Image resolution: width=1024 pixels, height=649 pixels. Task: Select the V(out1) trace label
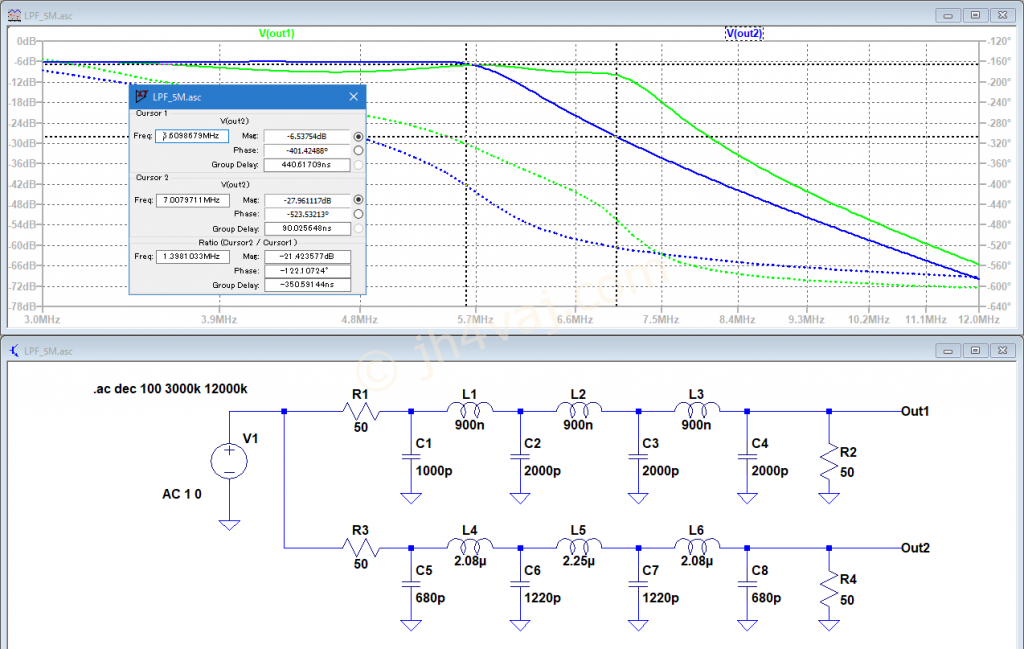(x=276, y=33)
